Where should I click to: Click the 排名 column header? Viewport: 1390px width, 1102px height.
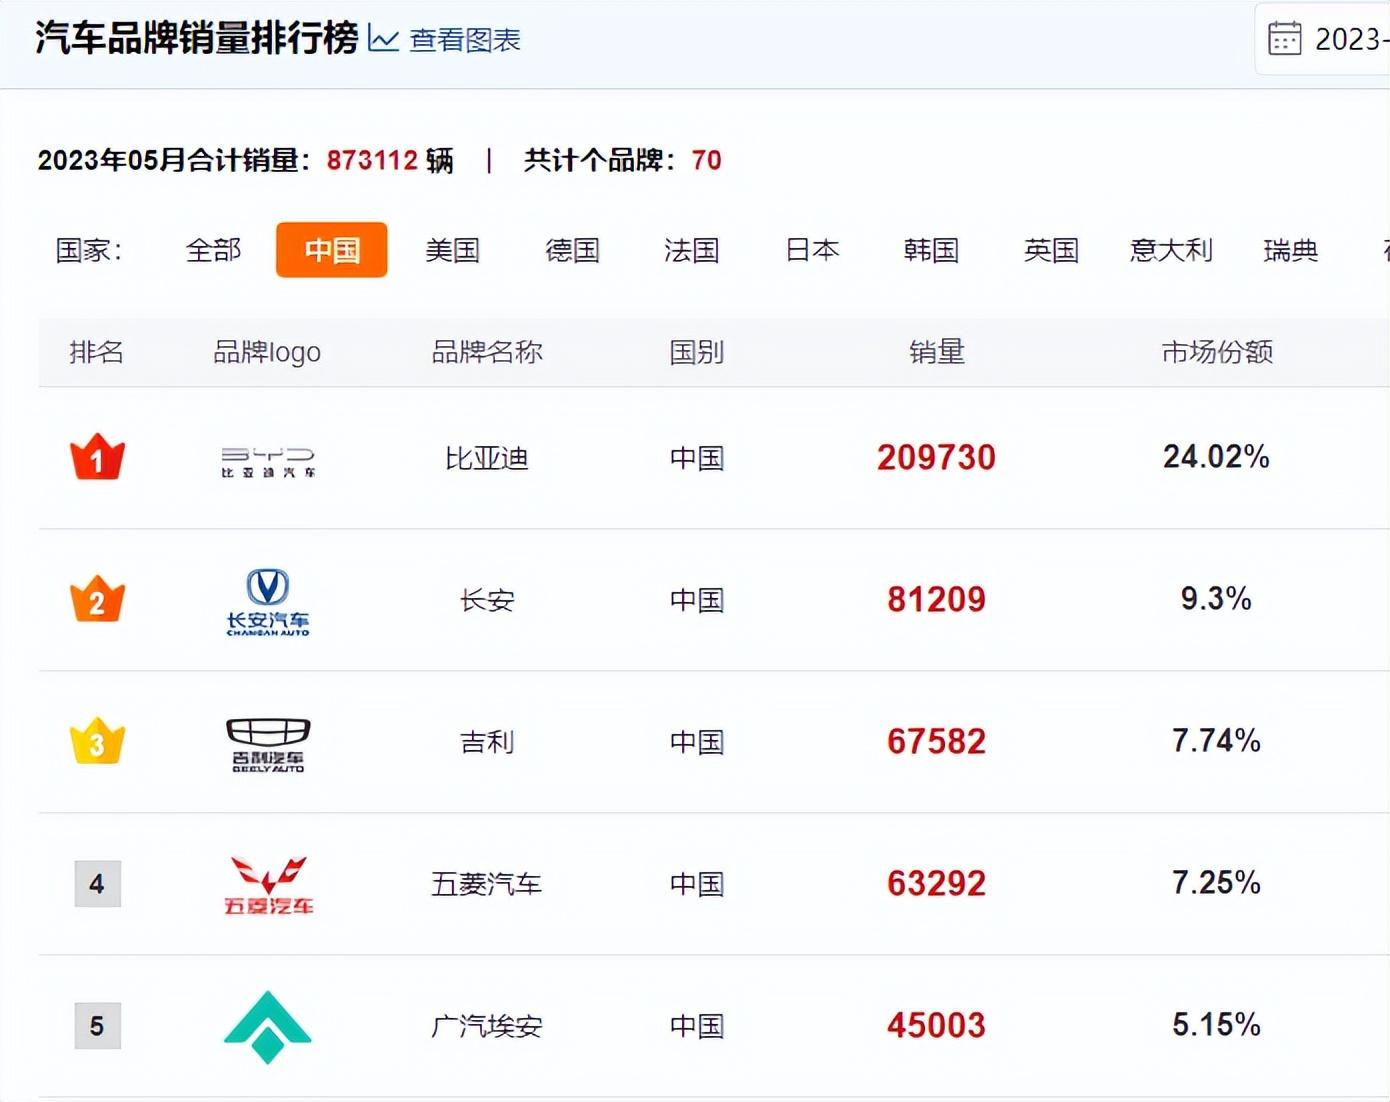coord(97,352)
